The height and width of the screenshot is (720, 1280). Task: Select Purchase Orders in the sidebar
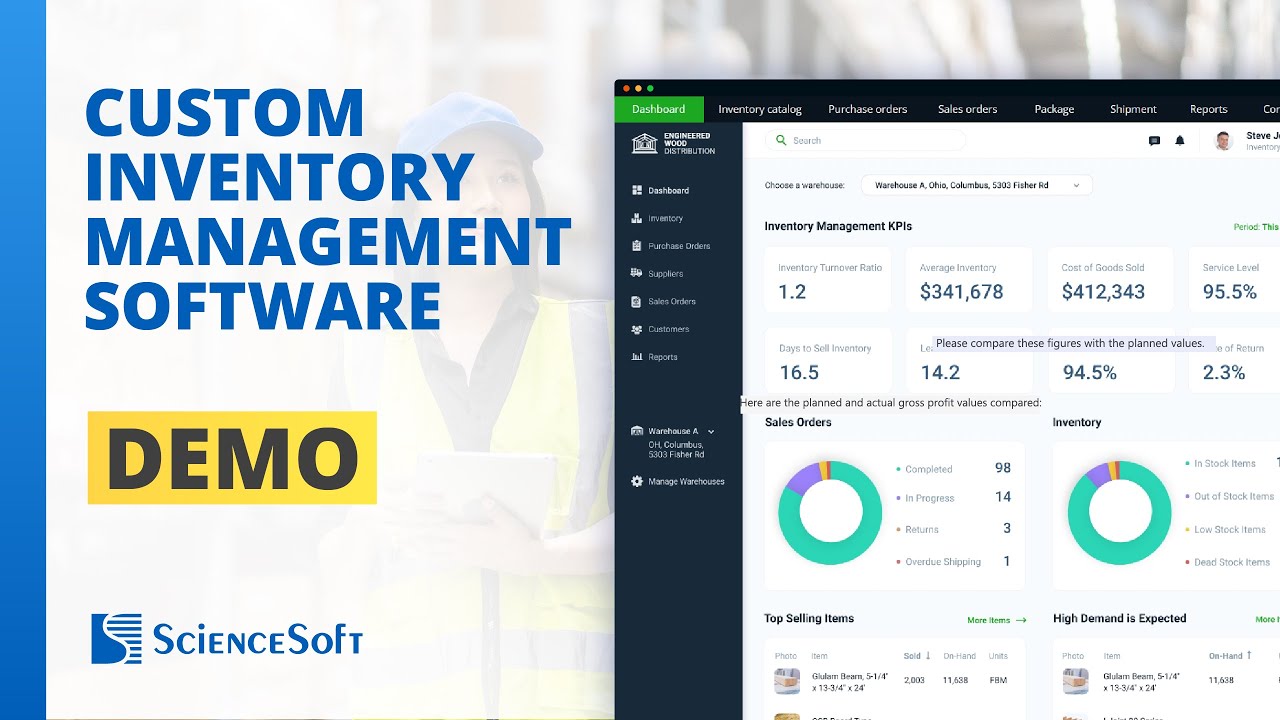click(679, 246)
